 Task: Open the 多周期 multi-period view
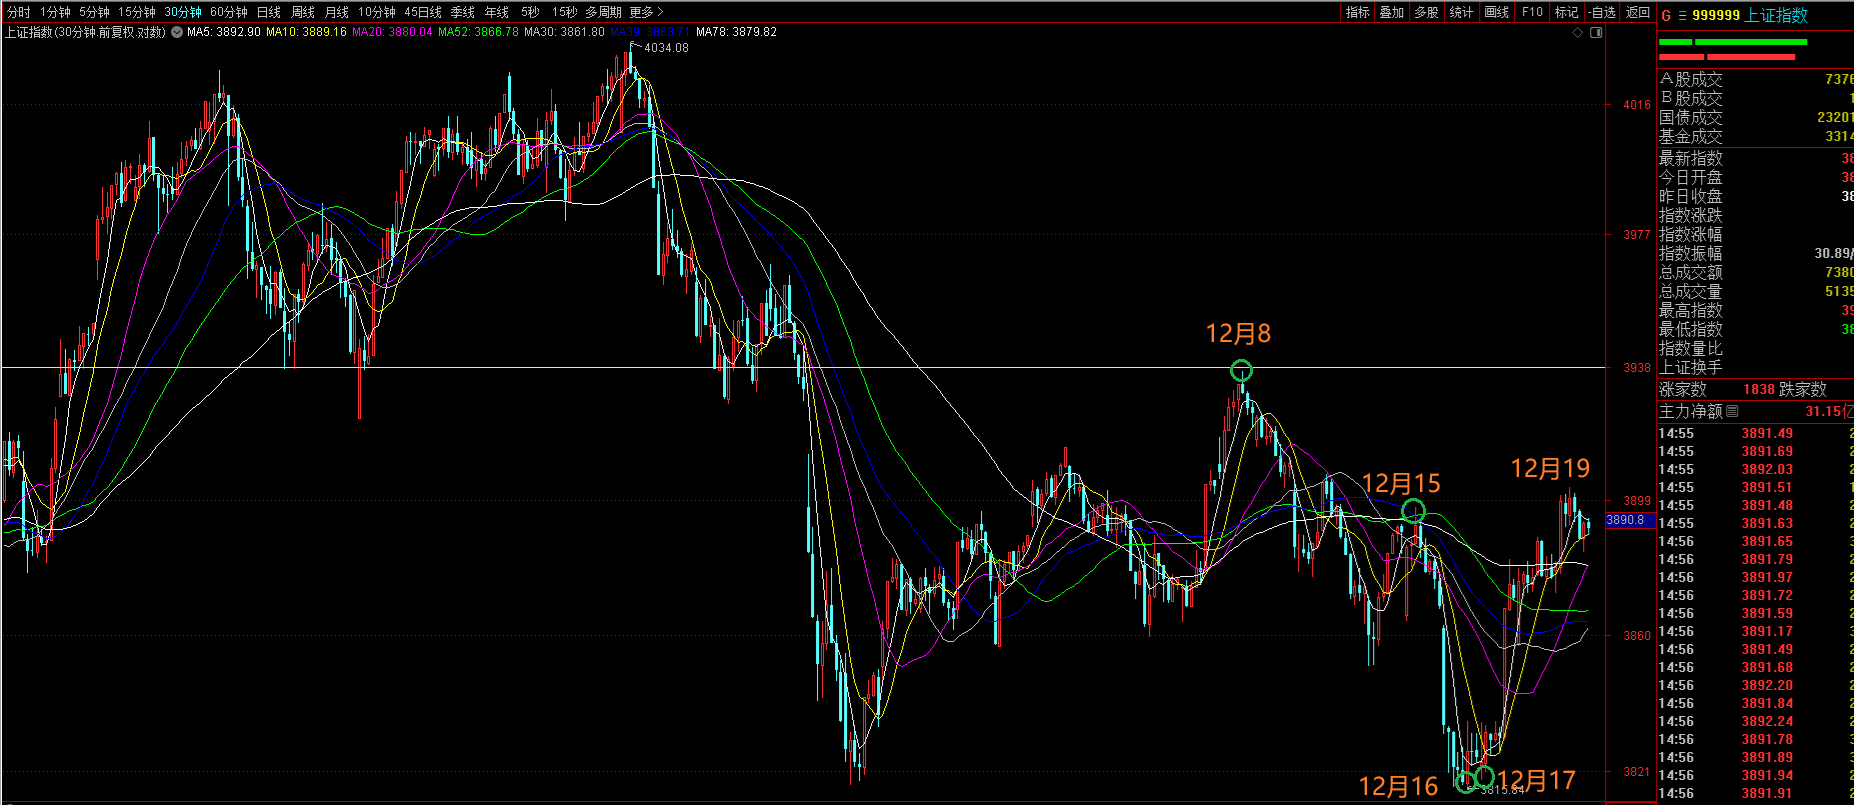tap(604, 12)
